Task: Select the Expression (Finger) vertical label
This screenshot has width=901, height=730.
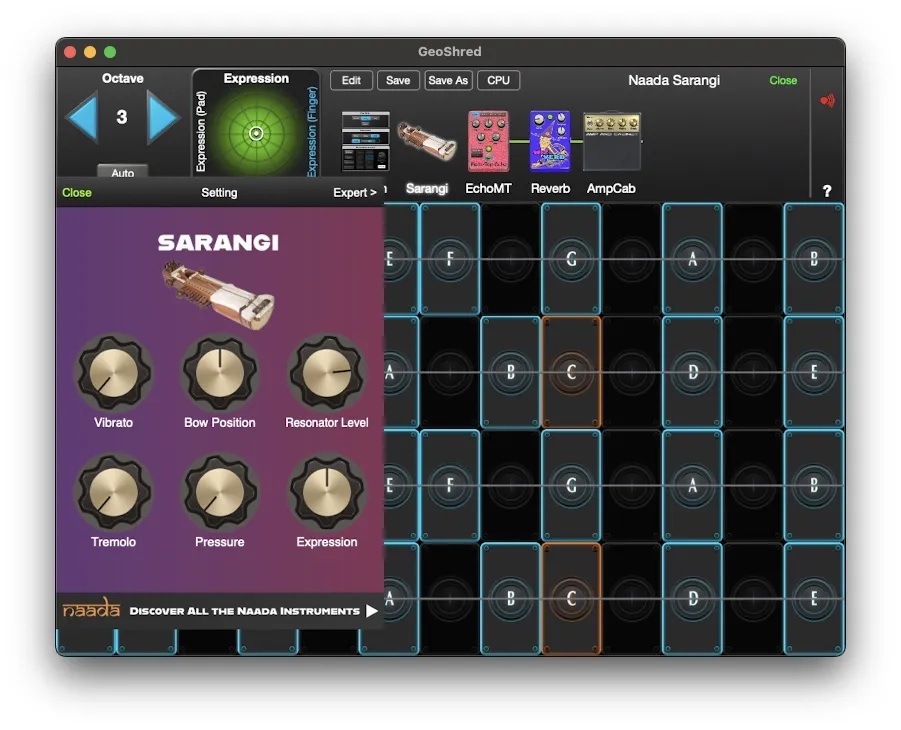Action: click(x=312, y=132)
